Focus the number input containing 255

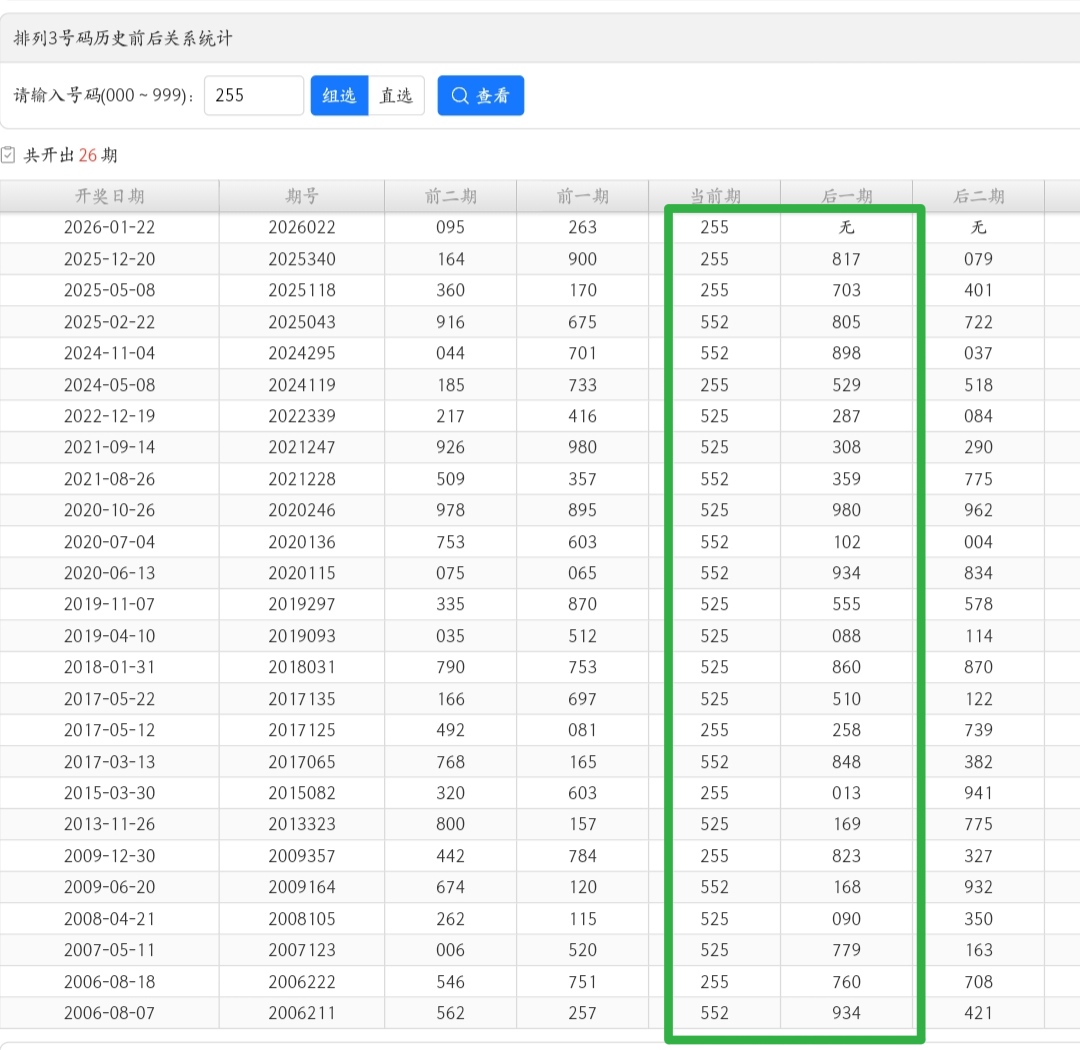point(253,96)
